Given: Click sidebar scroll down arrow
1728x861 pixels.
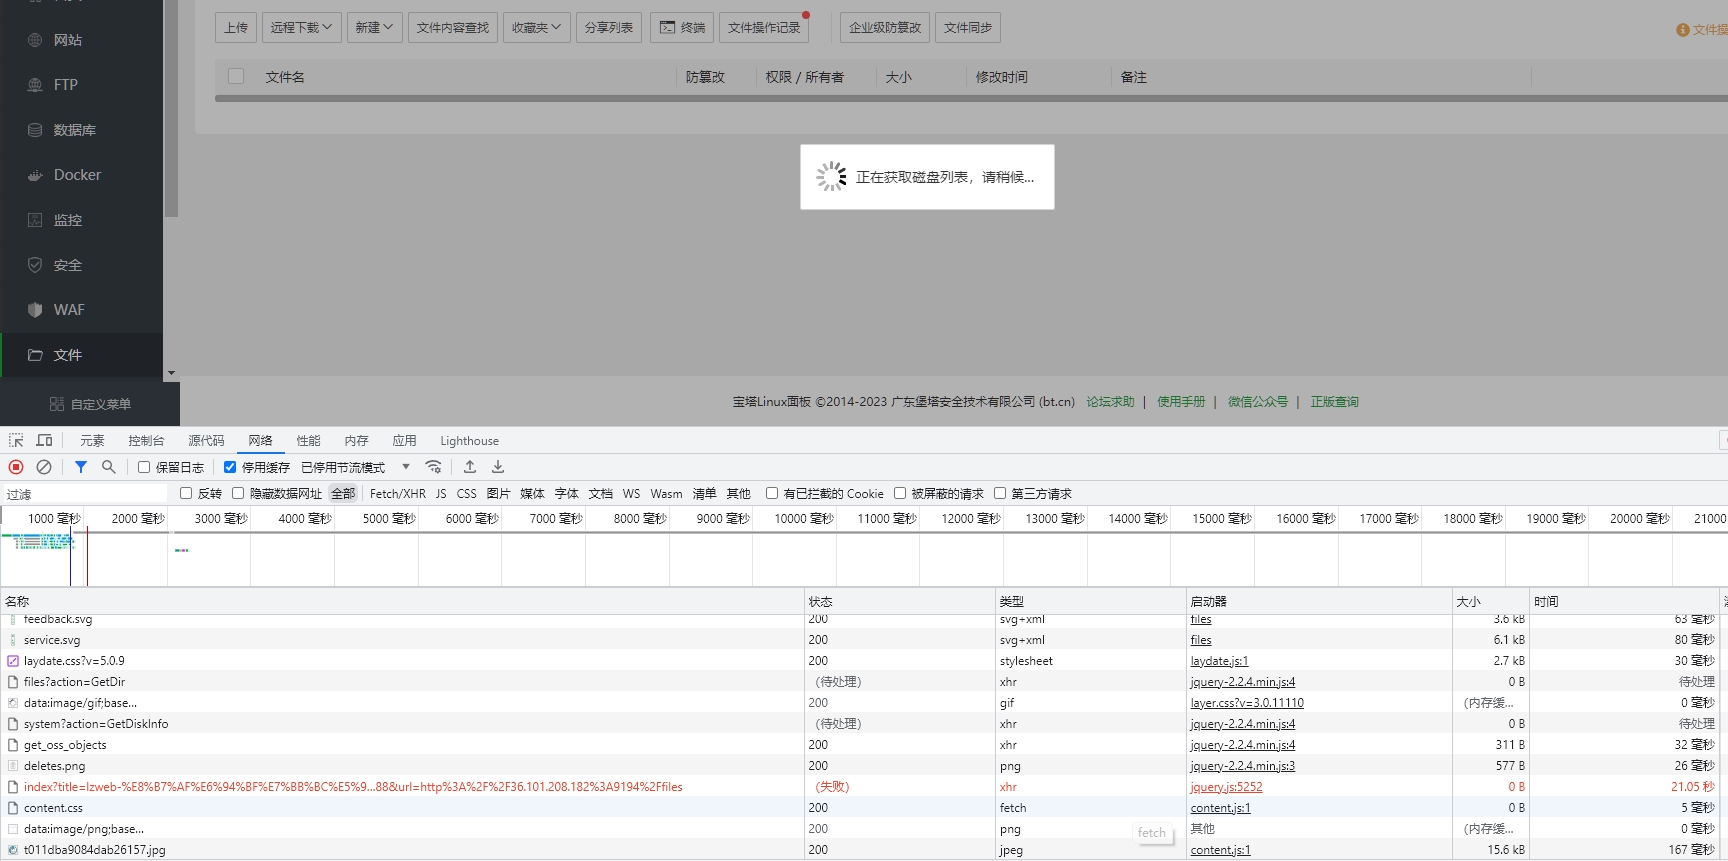Looking at the screenshot, I should pyautogui.click(x=171, y=373).
